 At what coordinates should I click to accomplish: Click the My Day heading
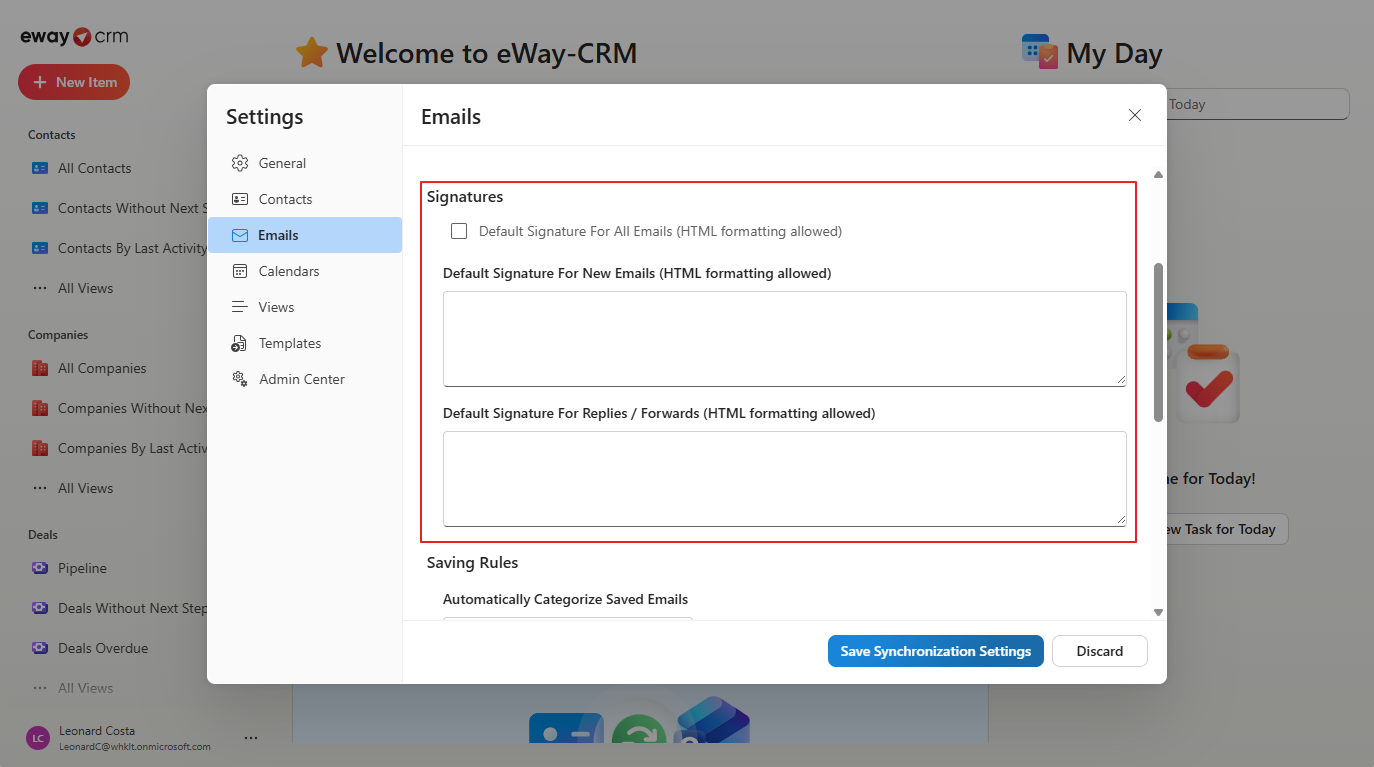(x=1115, y=53)
